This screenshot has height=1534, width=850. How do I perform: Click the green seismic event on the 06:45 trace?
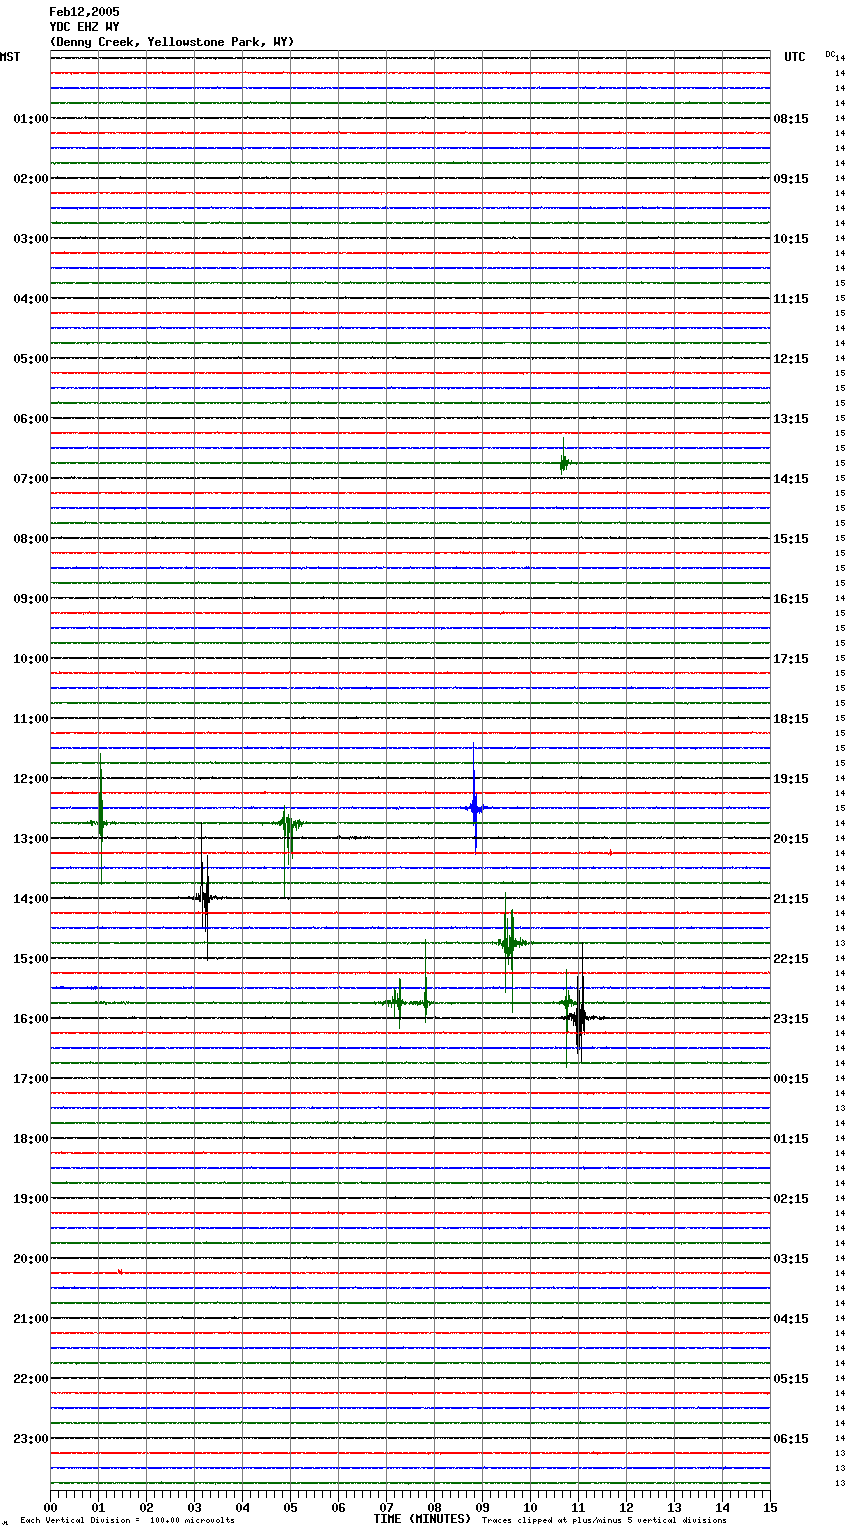tap(565, 461)
